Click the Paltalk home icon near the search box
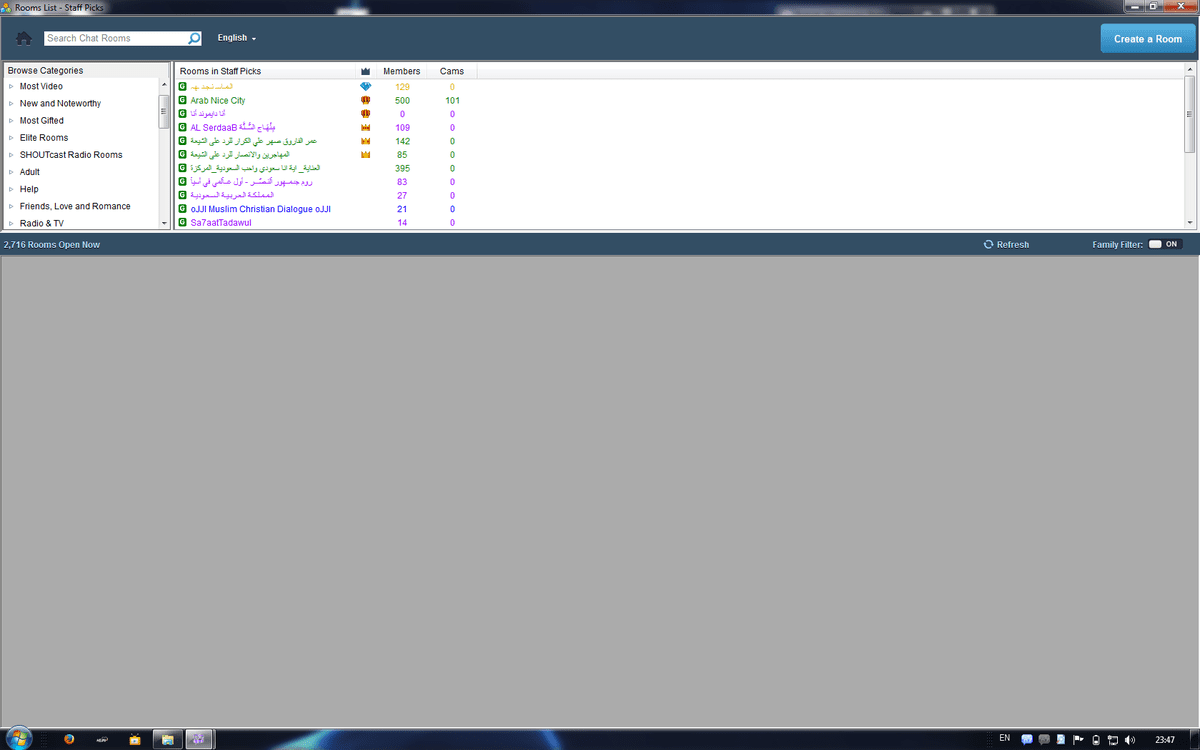The height and width of the screenshot is (750, 1200). coord(22,37)
